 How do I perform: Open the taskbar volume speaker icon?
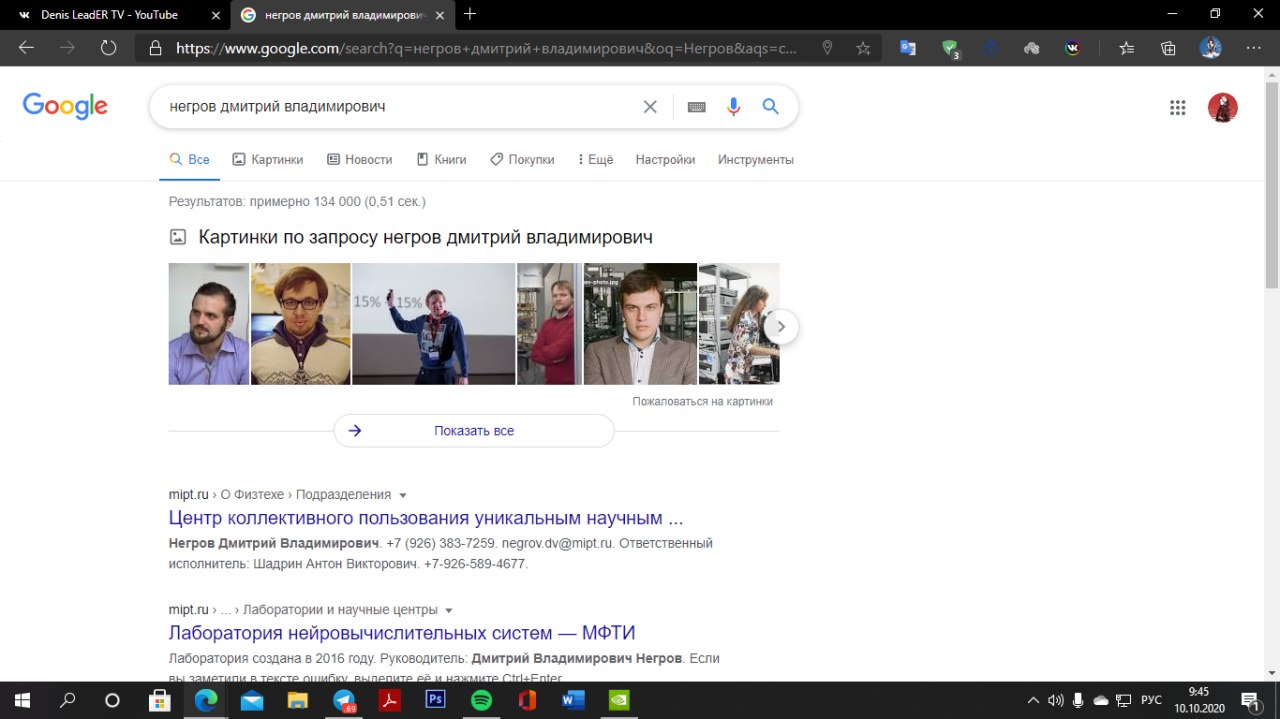click(1056, 700)
